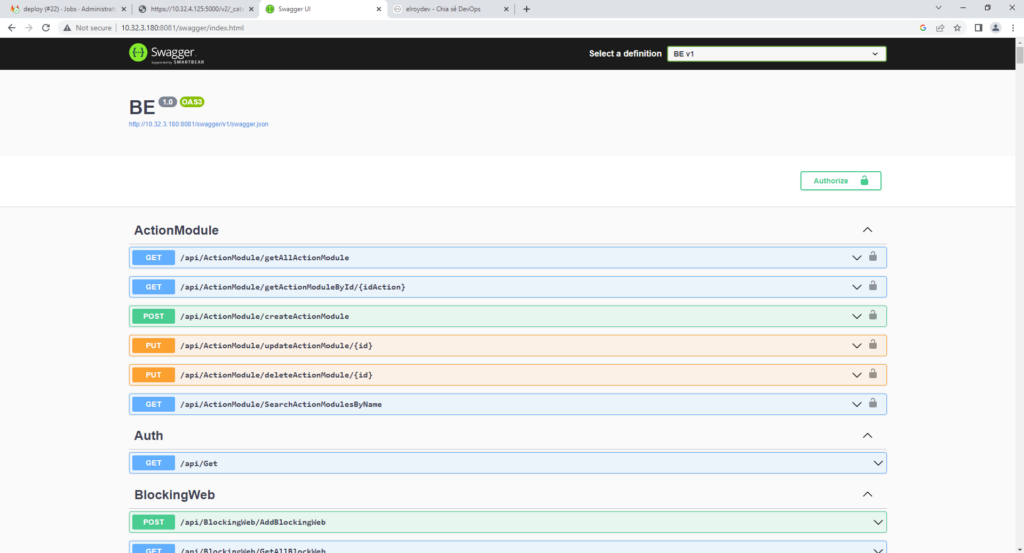Click the Not secure warning icon

67,27
